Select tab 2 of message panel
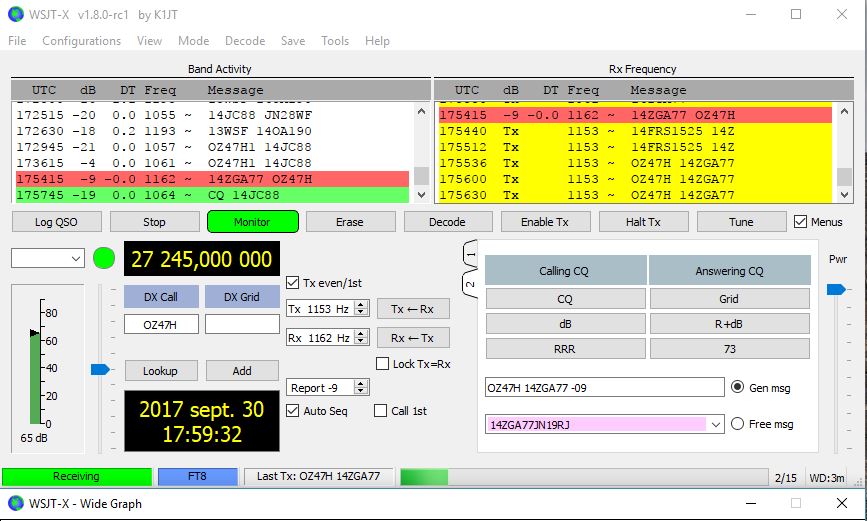867x521 pixels. [470, 284]
